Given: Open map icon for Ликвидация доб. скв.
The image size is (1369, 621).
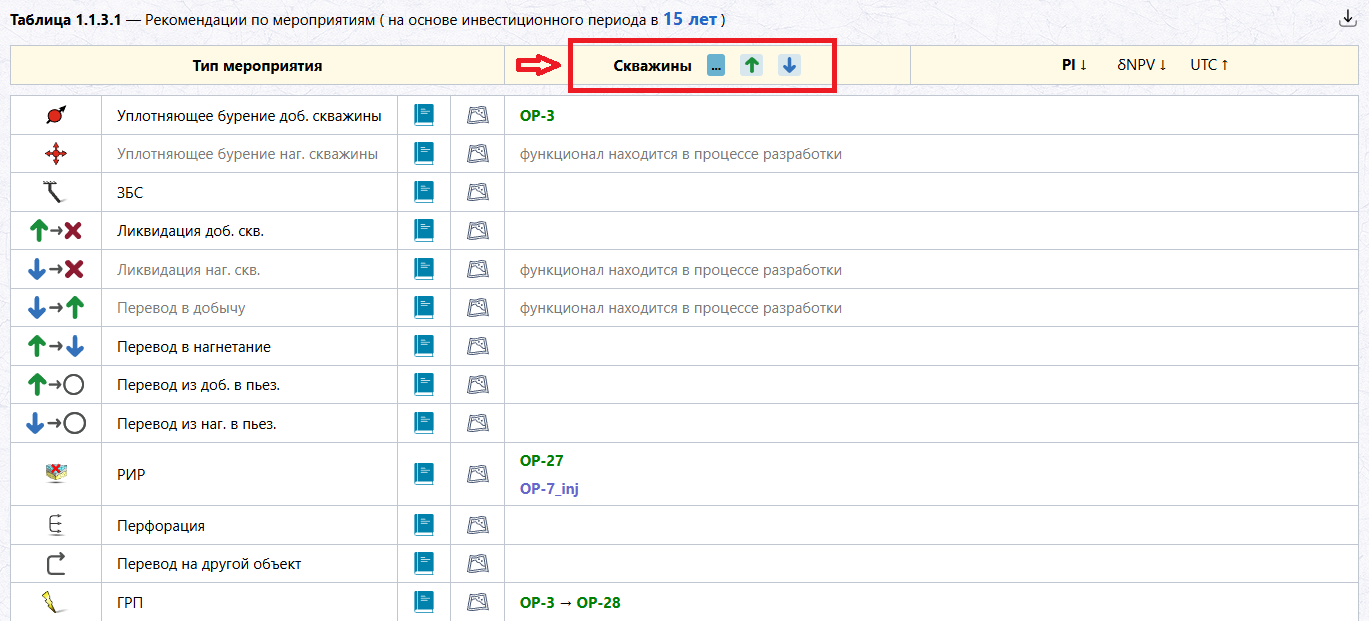Looking at the screenshot, I should point(478,231).
